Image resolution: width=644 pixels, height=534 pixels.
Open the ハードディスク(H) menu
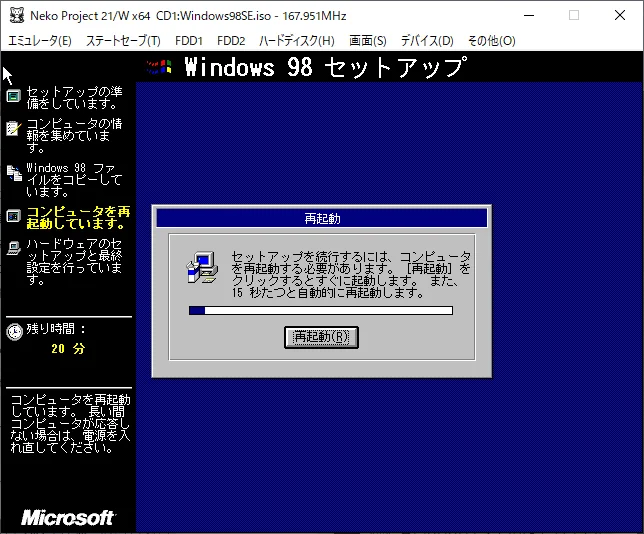pyautogui.click(x=297, y=41)
